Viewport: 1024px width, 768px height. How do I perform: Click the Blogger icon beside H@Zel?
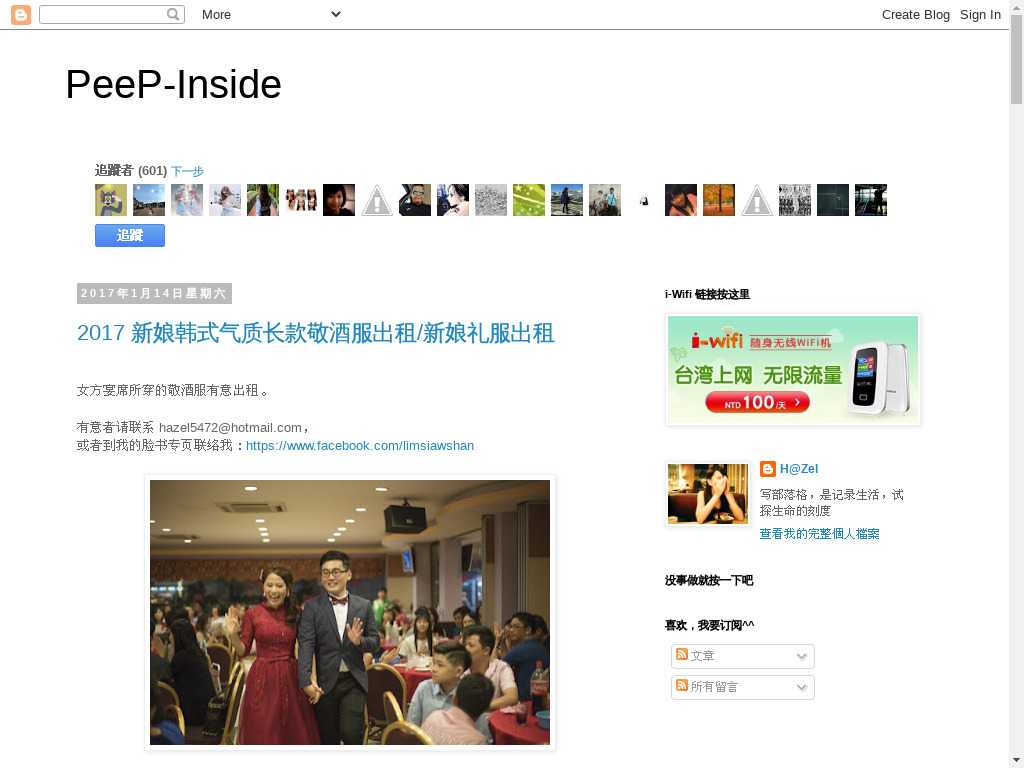(x=767, y=469)
